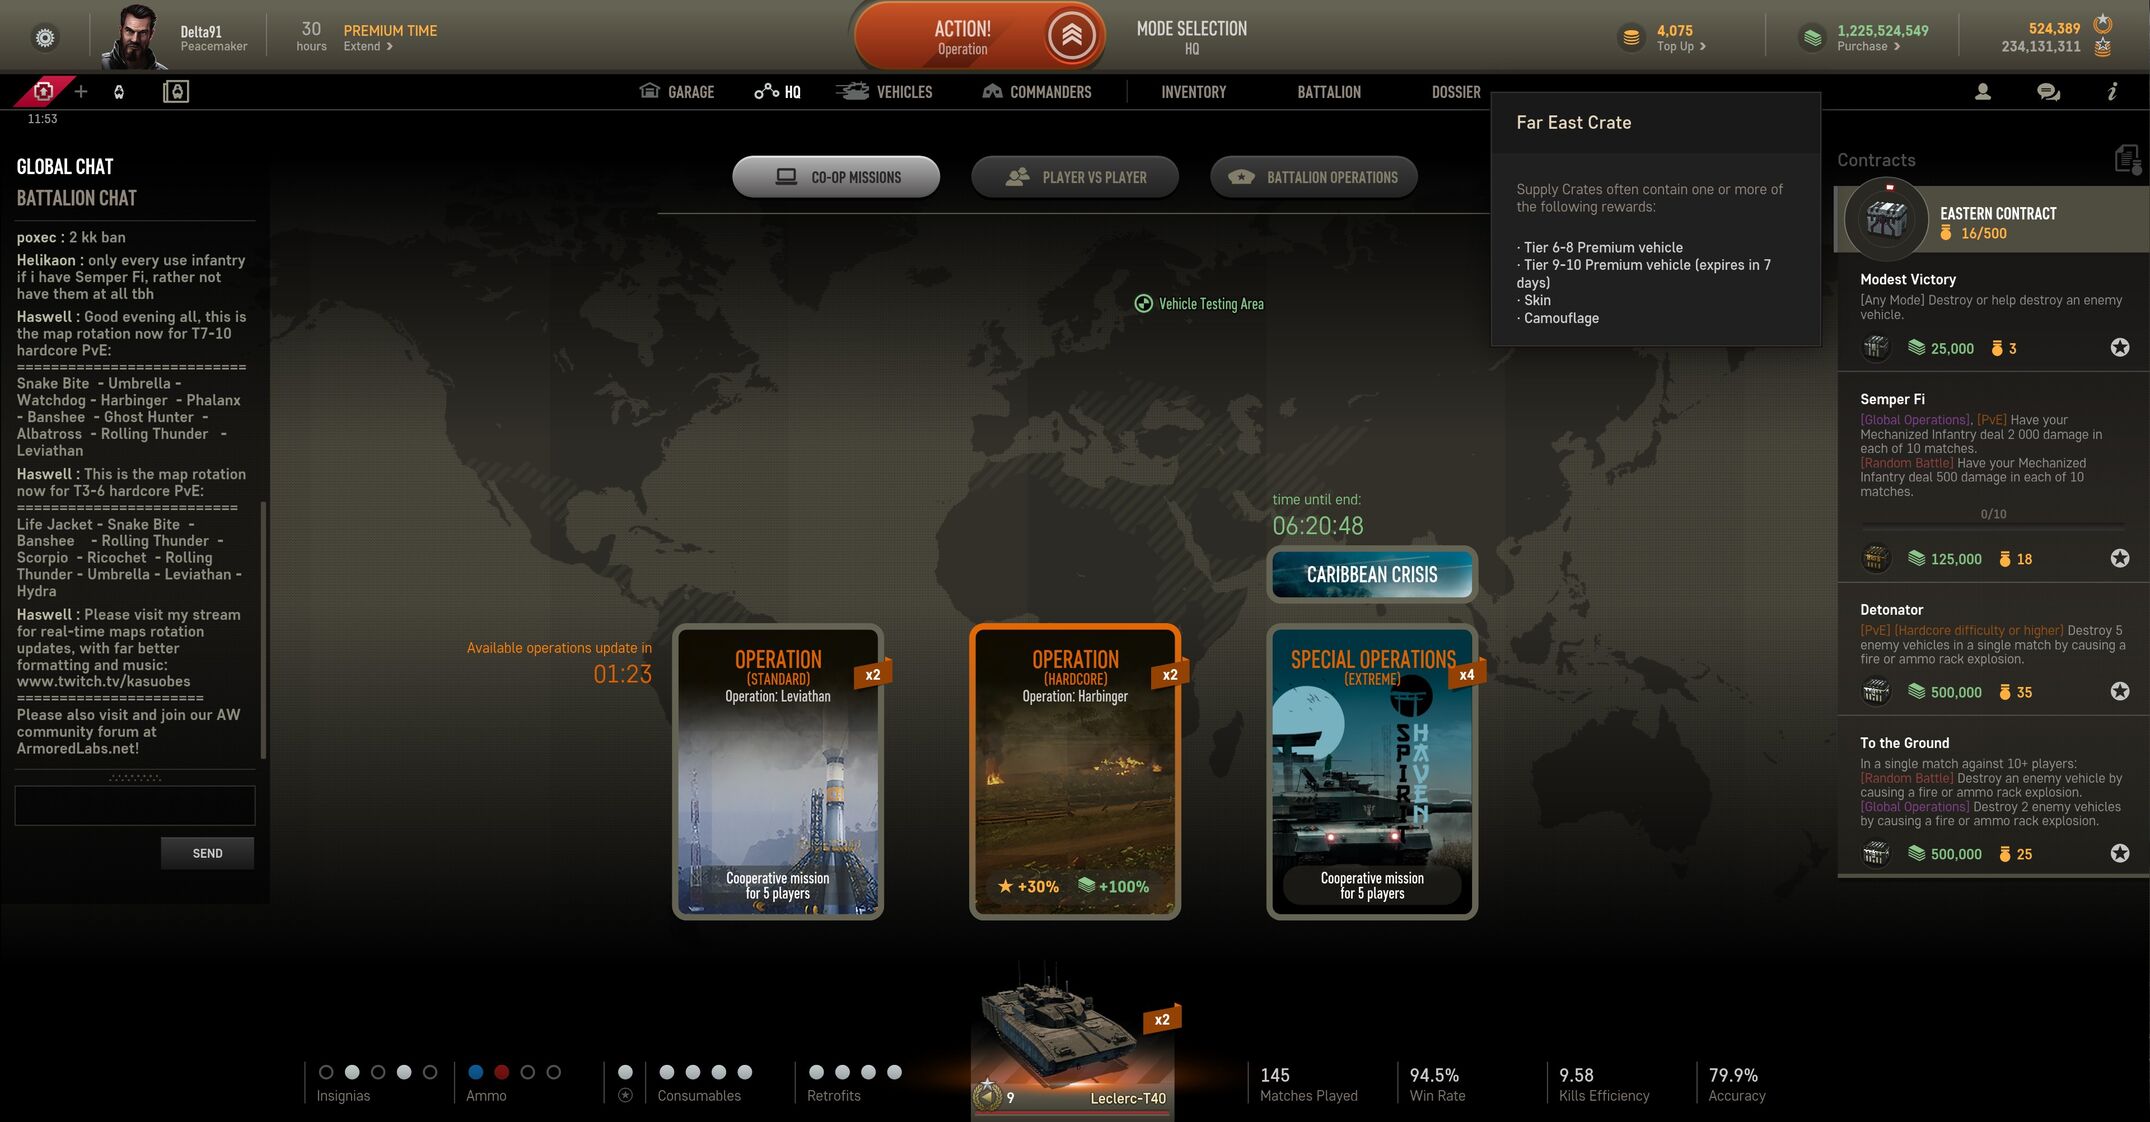Open the contracts clipboard icon

point(2126,159)
